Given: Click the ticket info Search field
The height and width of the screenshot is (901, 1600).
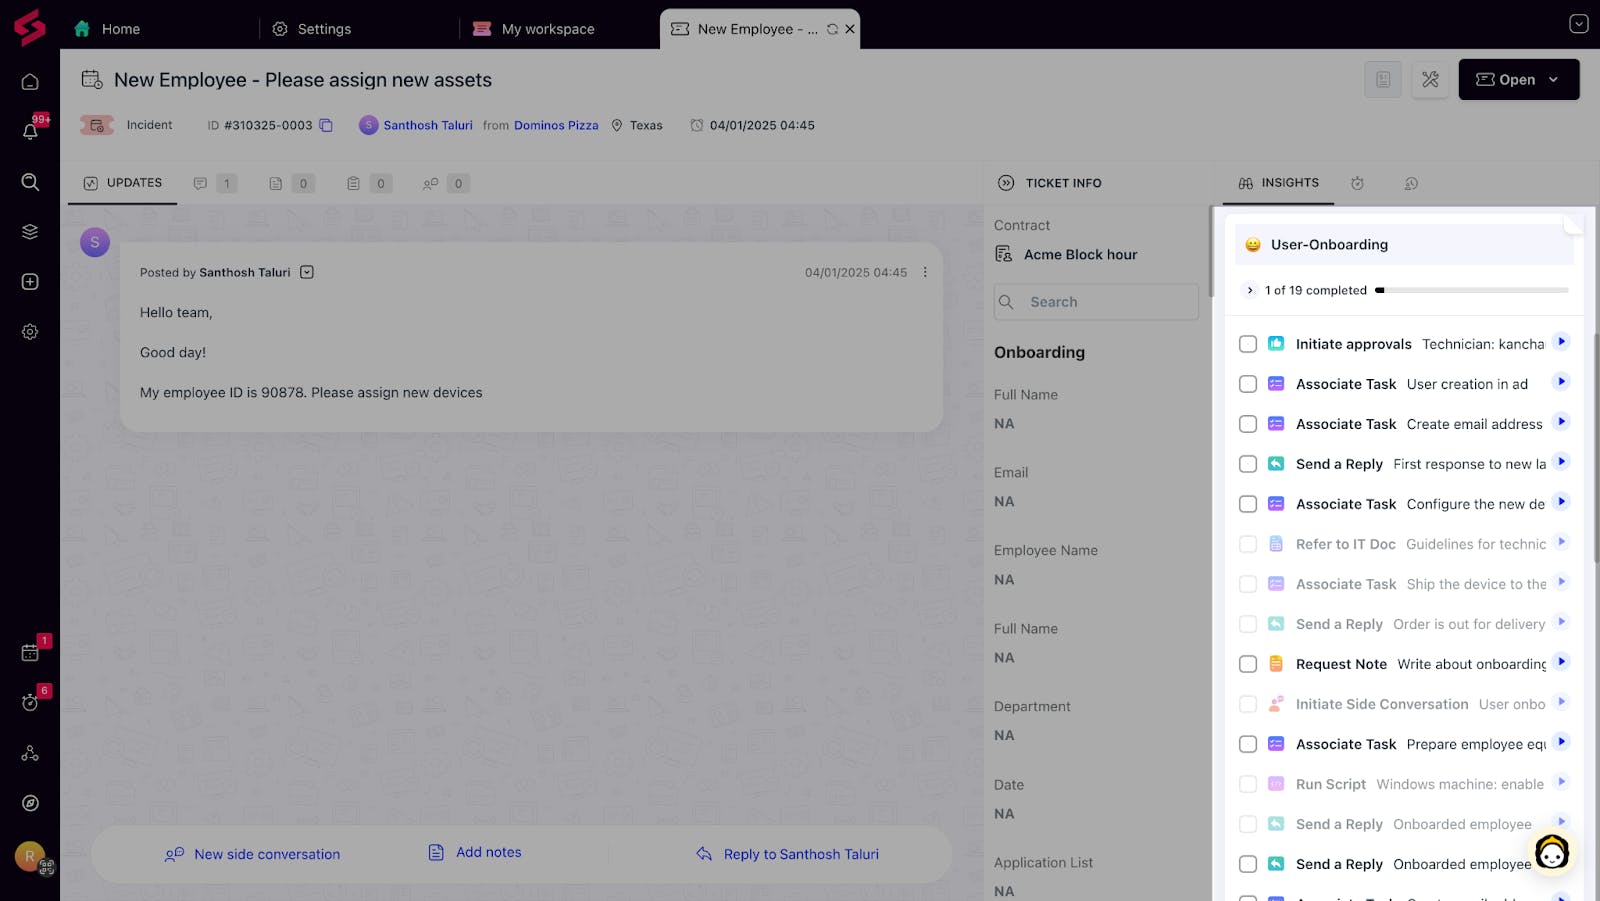Looking at the screenshot, I should click(1096, 302).
